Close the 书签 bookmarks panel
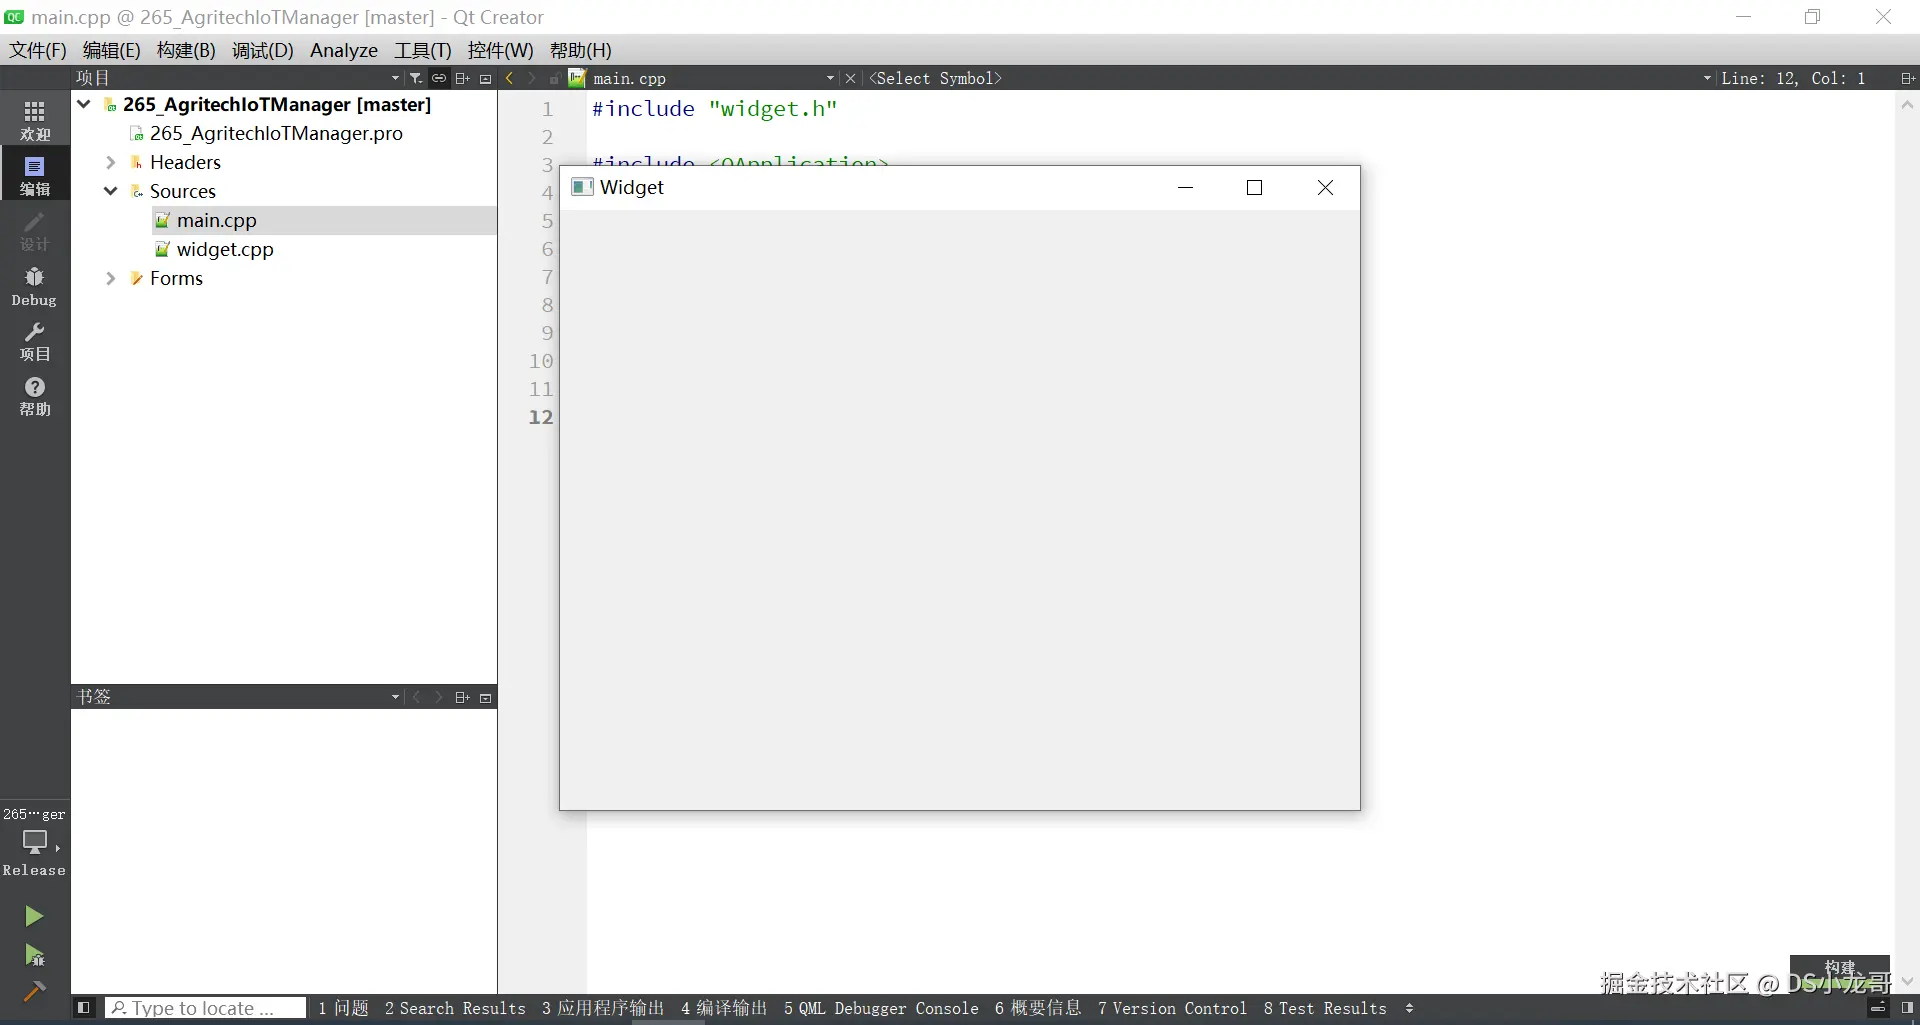Image resolution: width=1920 pixels, height=1025 pixels. pyautogui.click(x=486, y=697)
